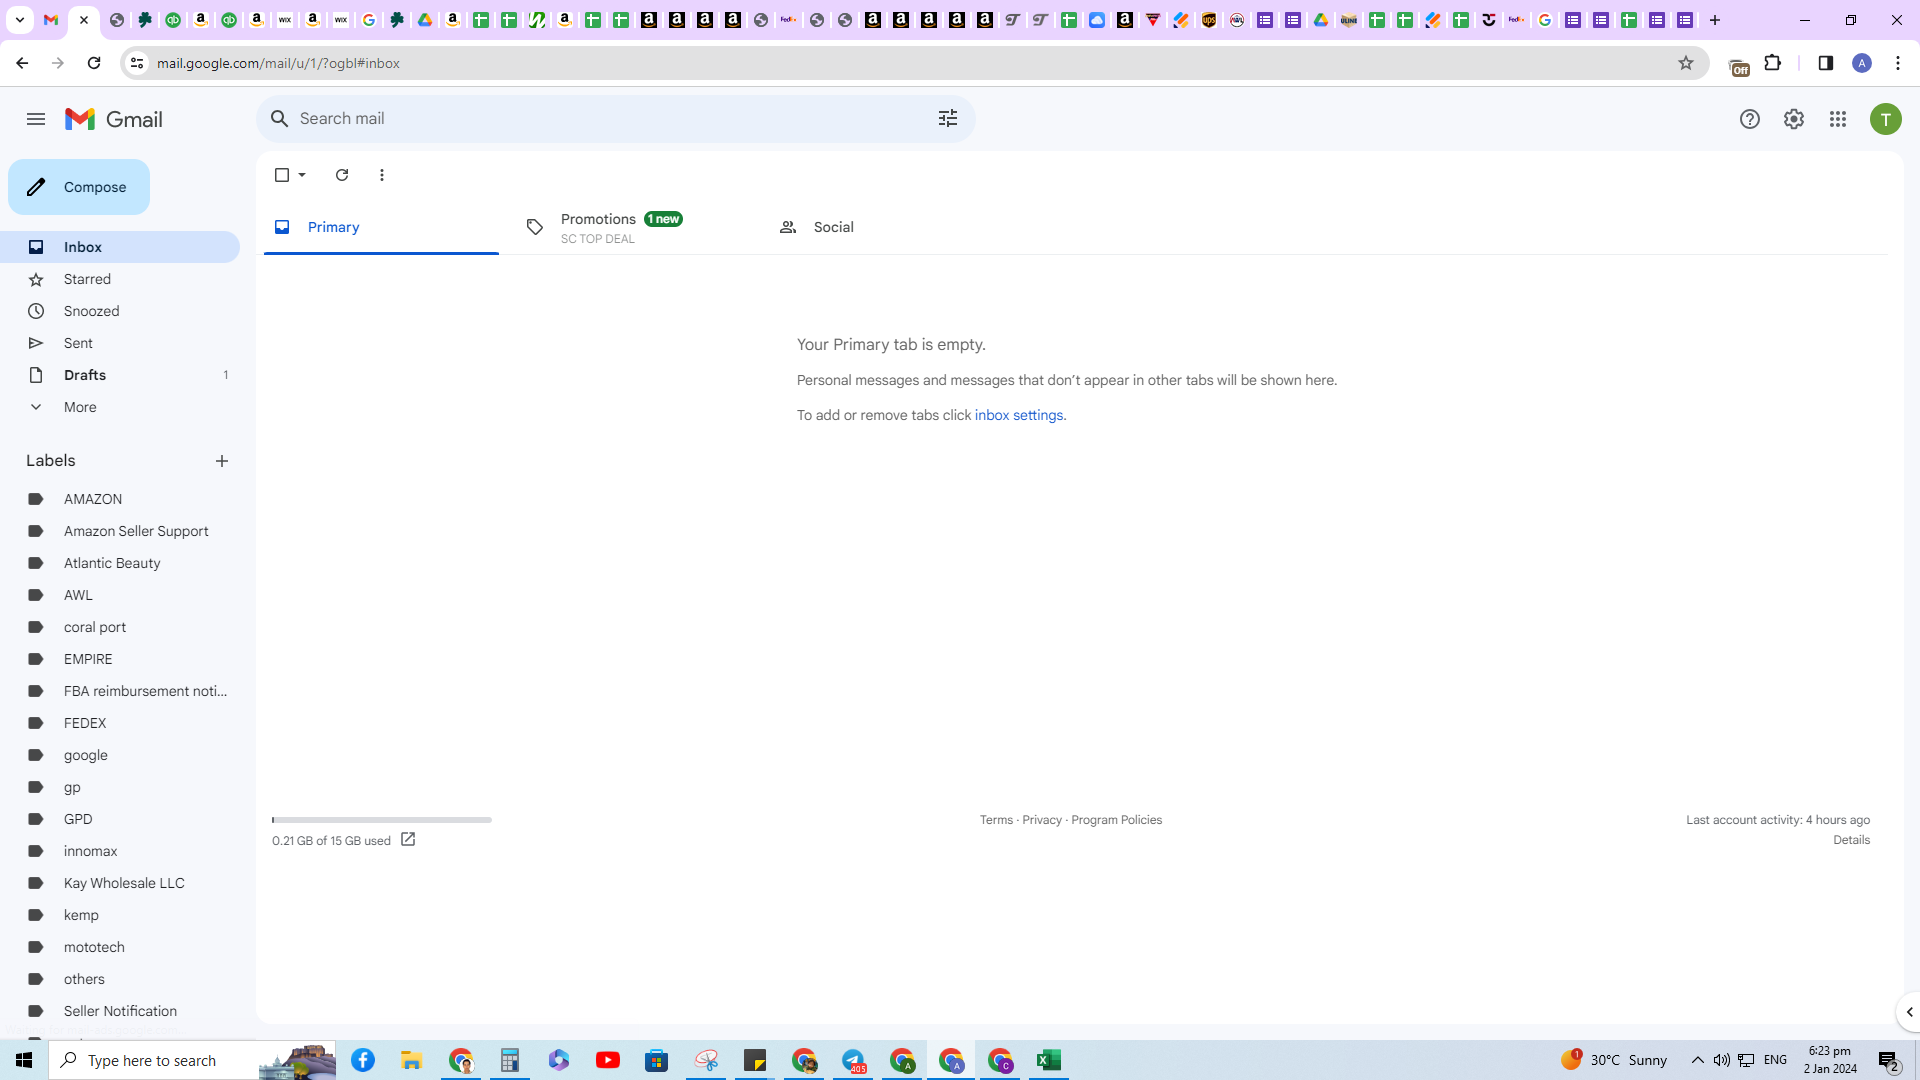Open Excel from the taskbar
This screenshot has width=1920, height=1080.
click(1049, 1060)
